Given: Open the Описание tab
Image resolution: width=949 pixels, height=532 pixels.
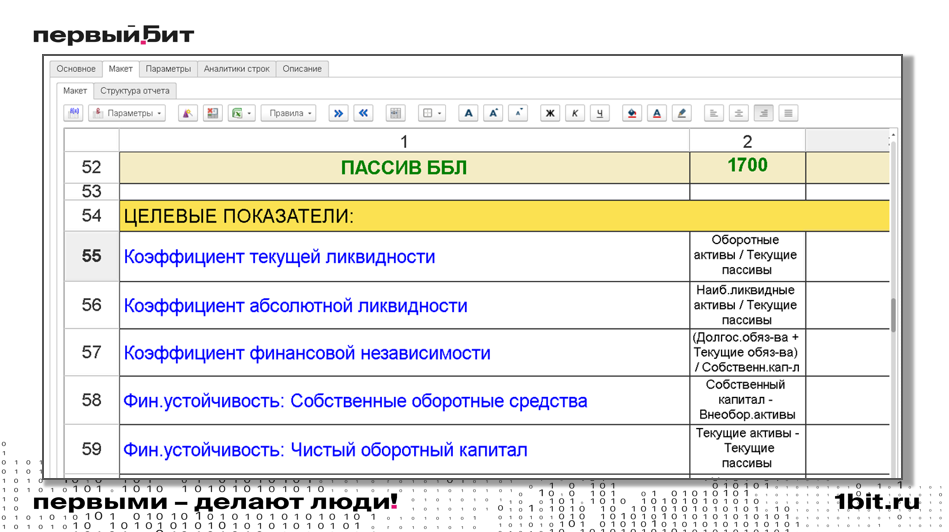Looking at the screenshot, I should 302,68.
